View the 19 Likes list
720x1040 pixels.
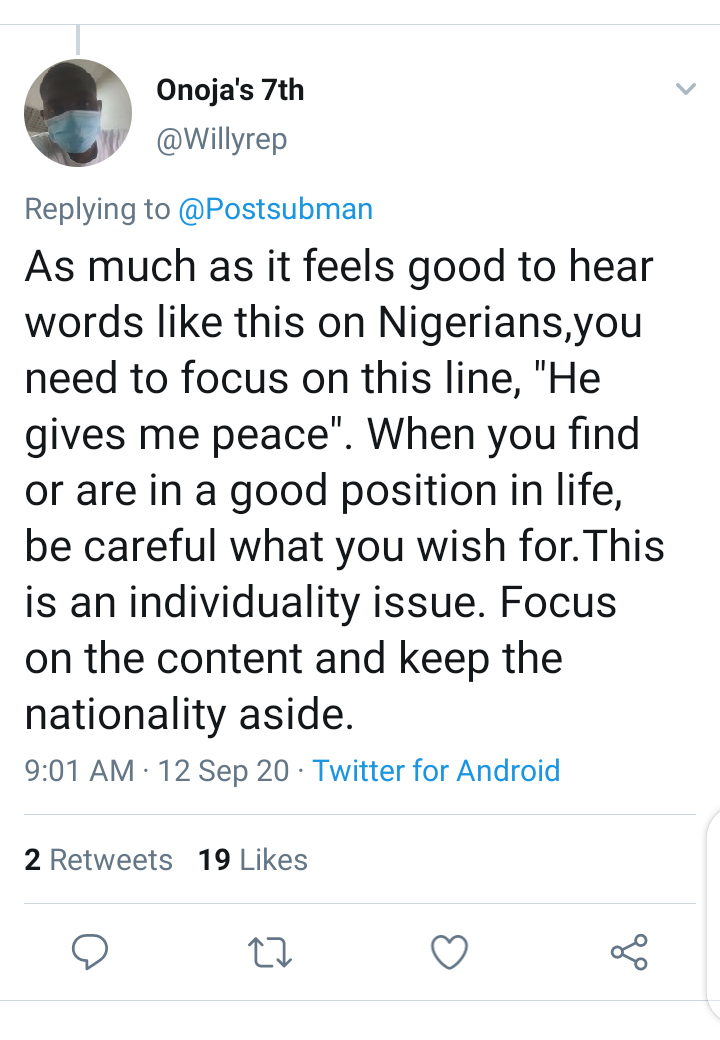click(253, 860)
